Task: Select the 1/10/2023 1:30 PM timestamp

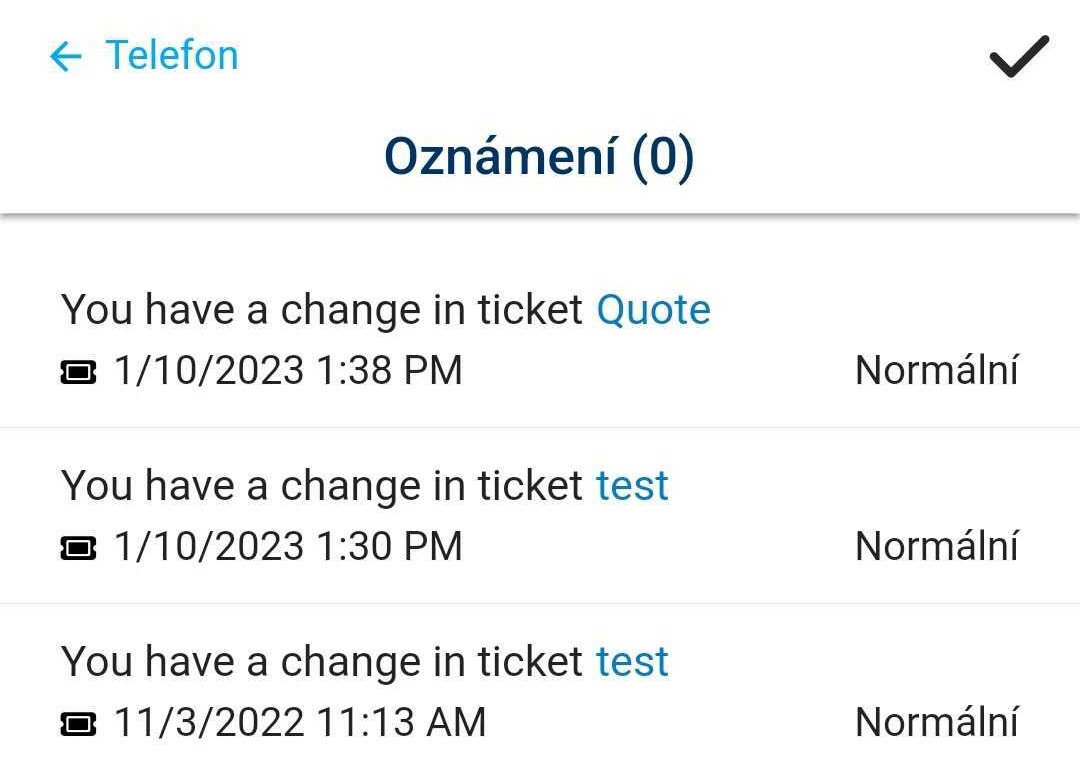Action: 288,547
